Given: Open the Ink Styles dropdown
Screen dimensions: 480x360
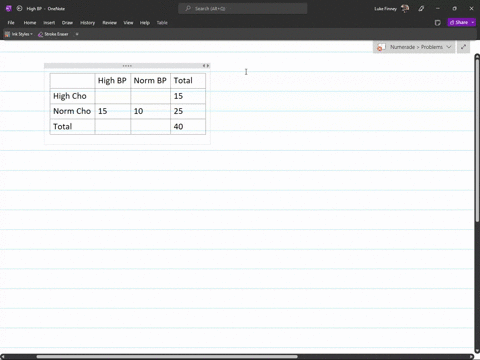Looking at the screenshot, I should pos(19,34).
